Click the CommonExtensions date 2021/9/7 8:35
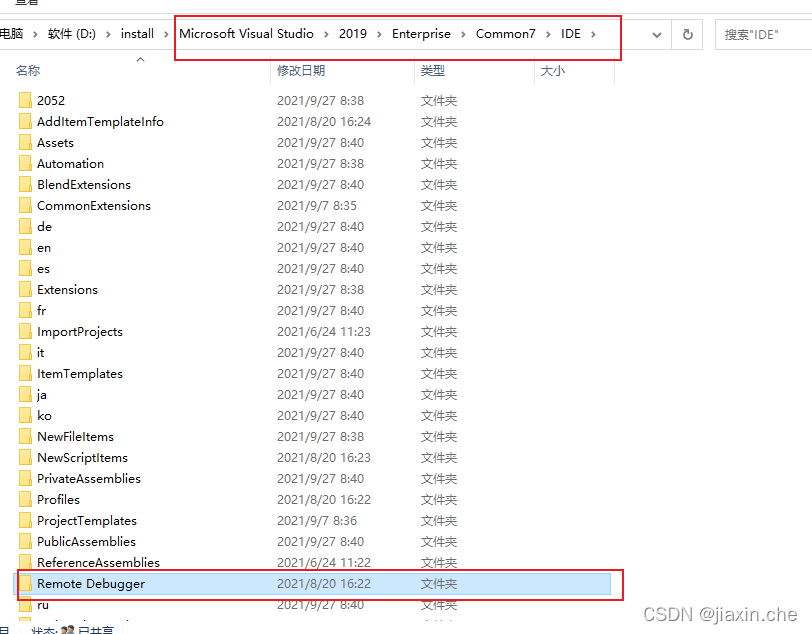Viewport: 812px width, 634px height. tap(317, 206)
